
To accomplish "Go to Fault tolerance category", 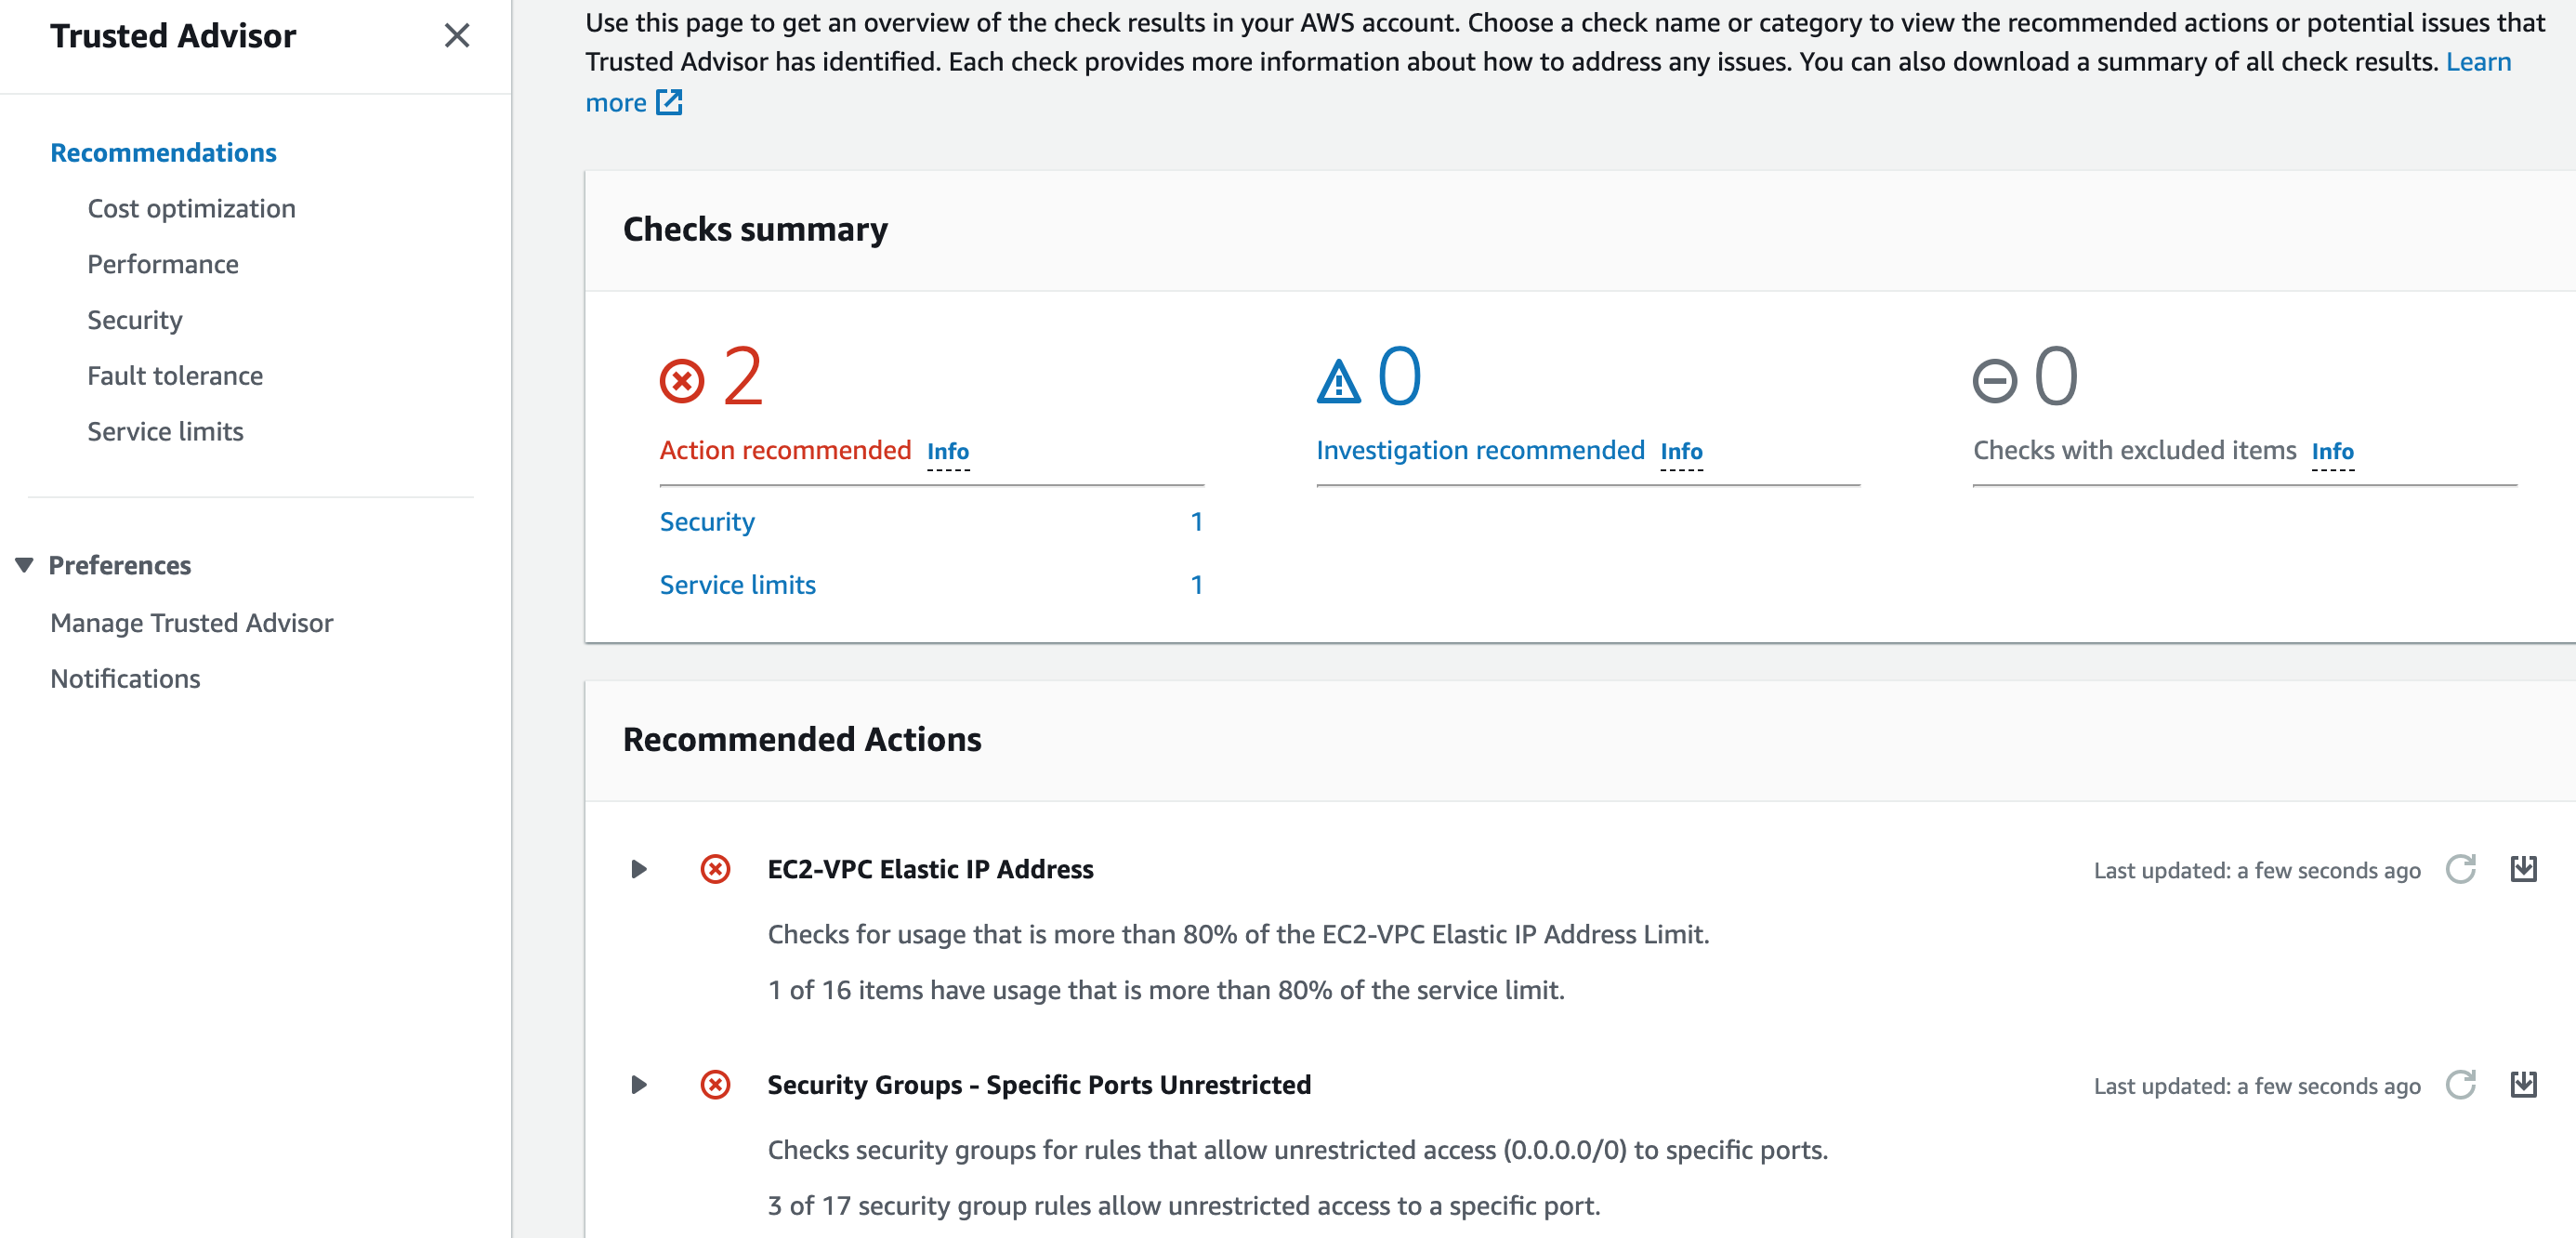I will (x=175, y=375).
